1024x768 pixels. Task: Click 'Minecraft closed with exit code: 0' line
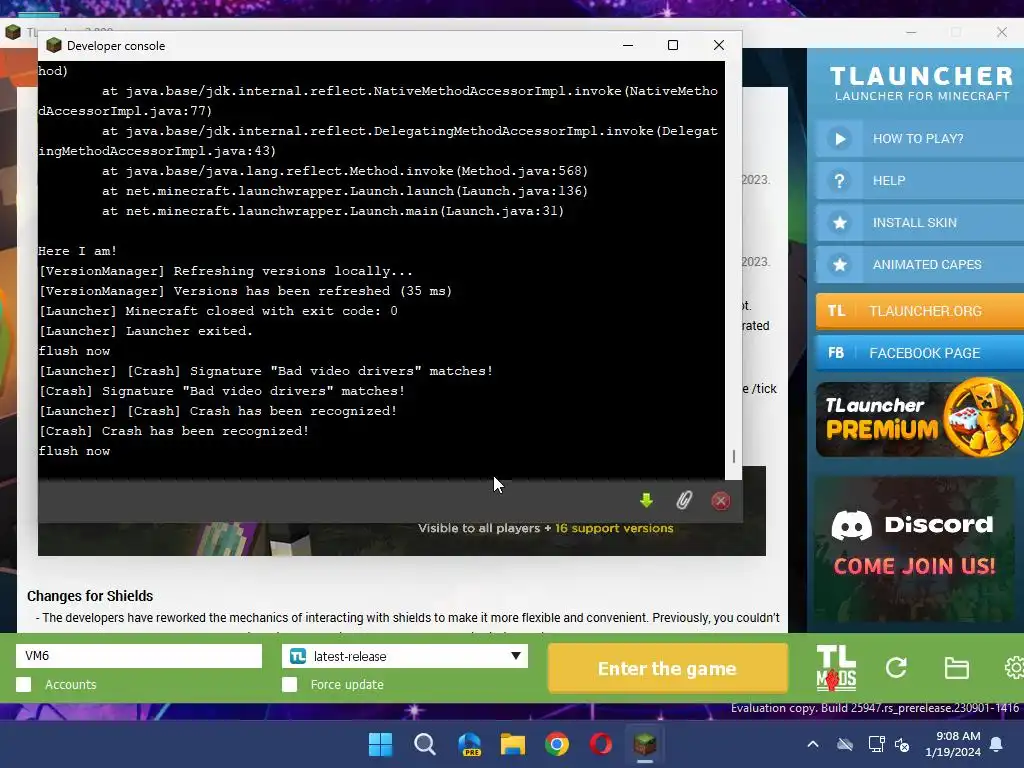coord(218,311)
